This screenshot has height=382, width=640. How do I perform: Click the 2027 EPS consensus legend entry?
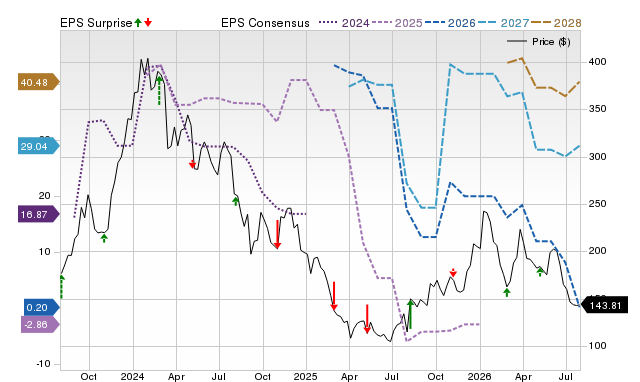pos(503,23)
